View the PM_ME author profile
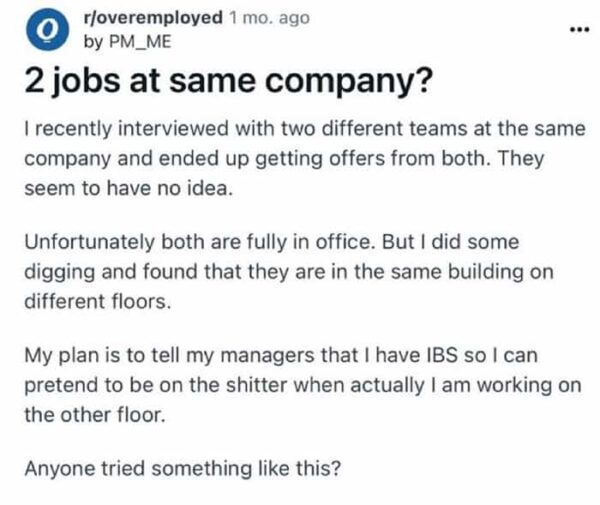 pos(117,40)
